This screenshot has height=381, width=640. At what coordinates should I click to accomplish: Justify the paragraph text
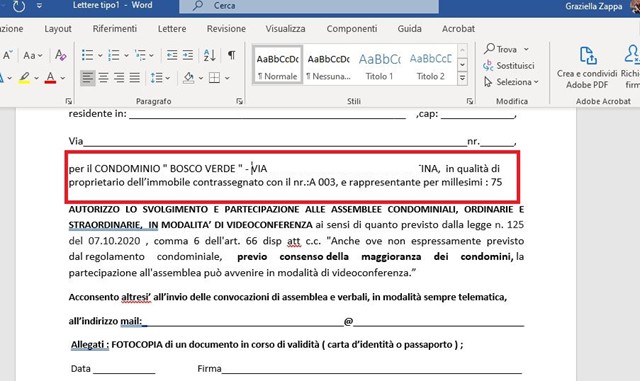pos(134,77)
